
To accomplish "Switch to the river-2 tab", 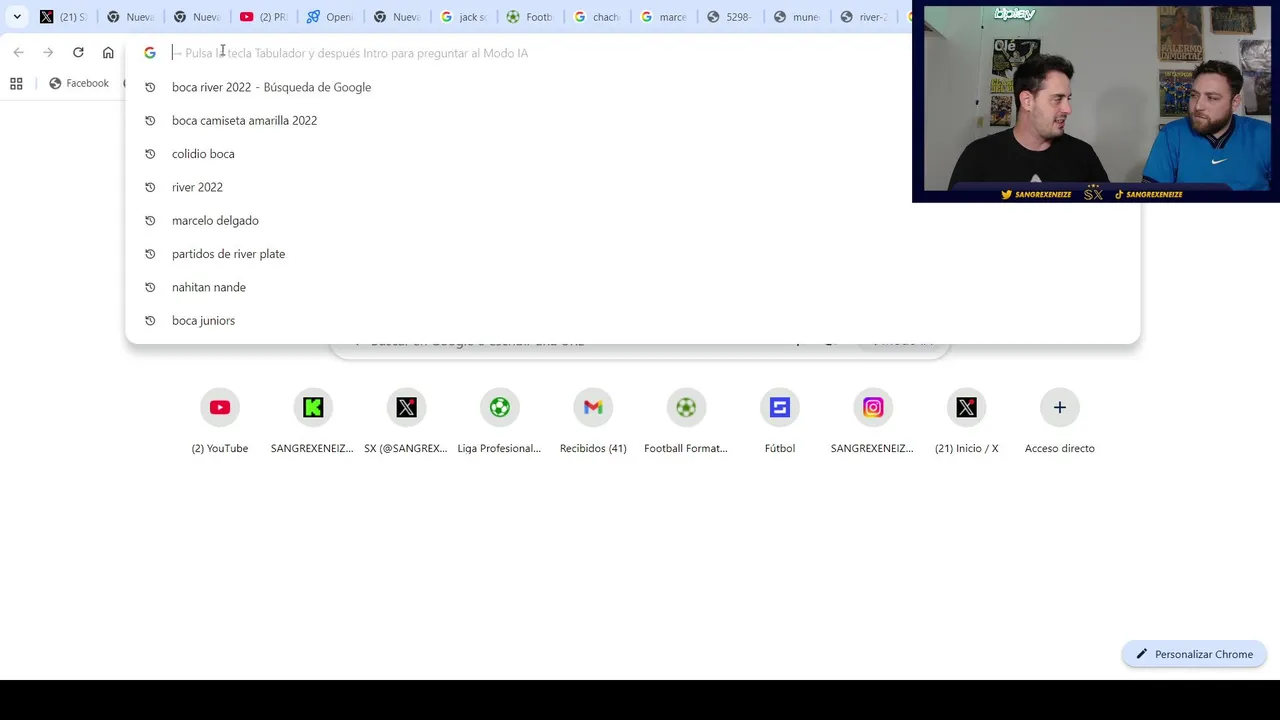I will (863, 17).
